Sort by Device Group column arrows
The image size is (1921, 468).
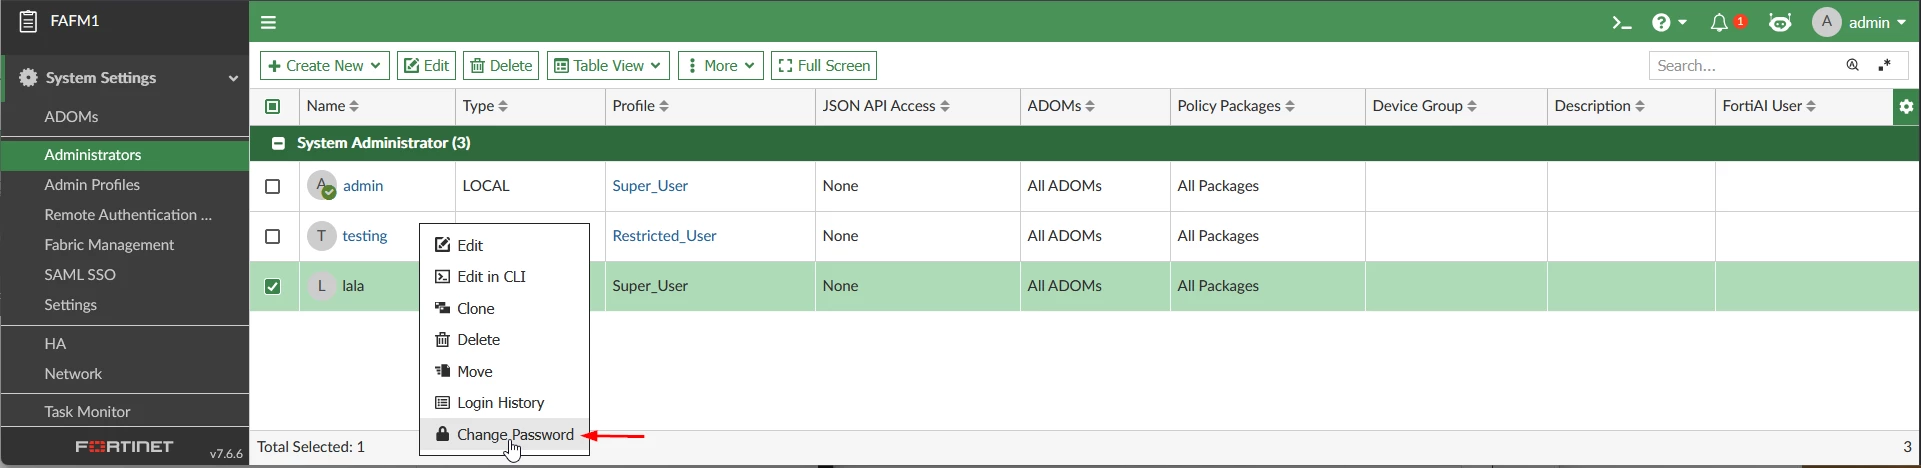pos(1472,106)
